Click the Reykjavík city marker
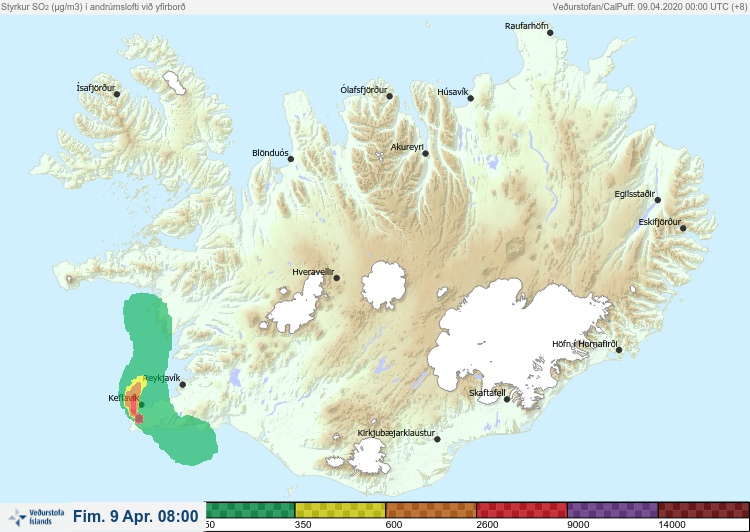The height and width of the screenshot is (532, 750). click(x=182, y=385)
